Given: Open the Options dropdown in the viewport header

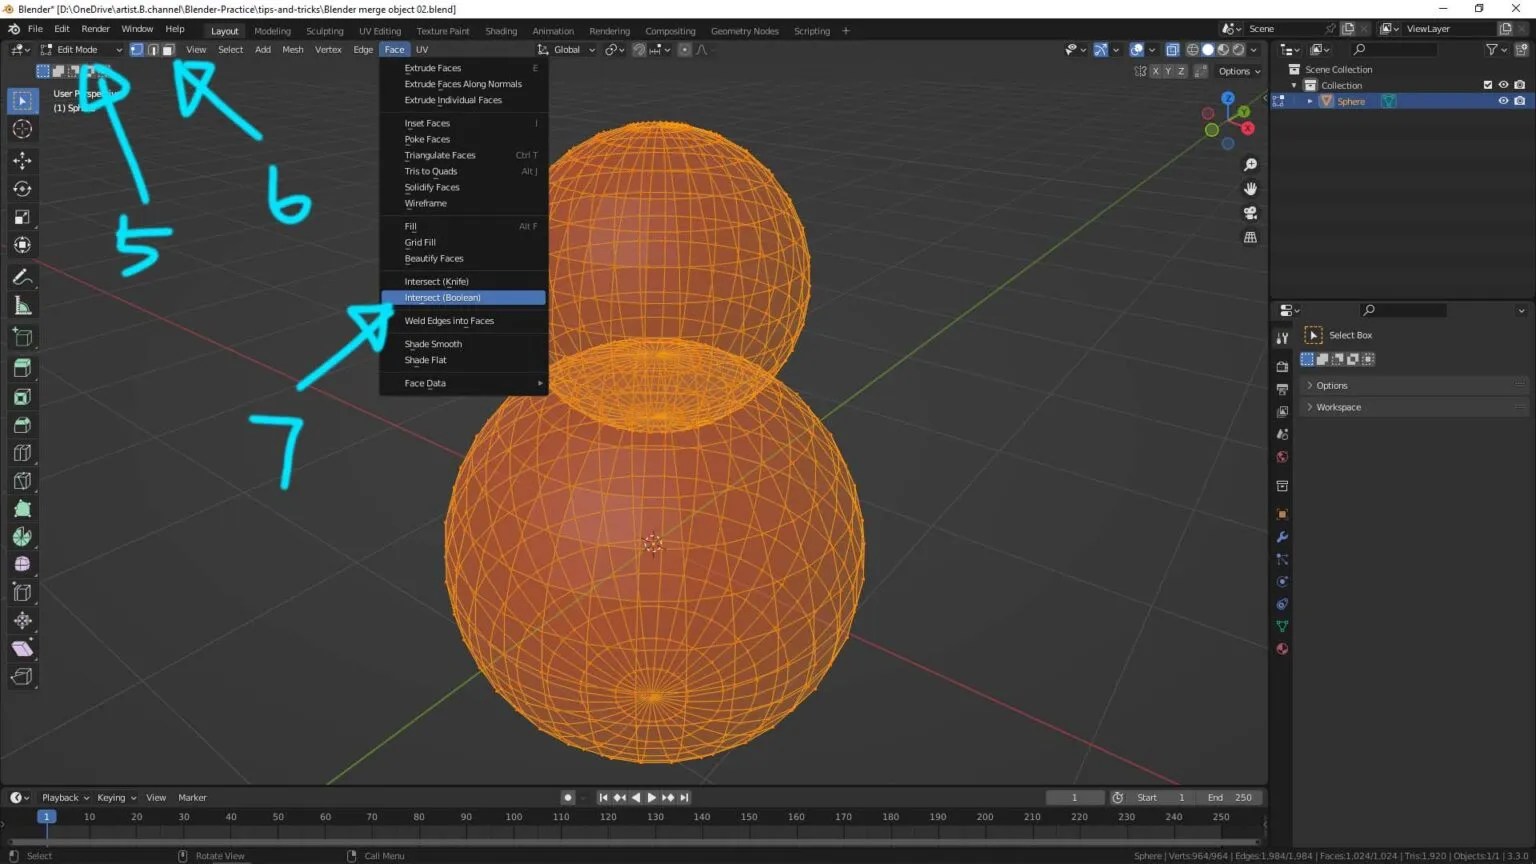Looking at the screenshot, I should pos(1237,71).
